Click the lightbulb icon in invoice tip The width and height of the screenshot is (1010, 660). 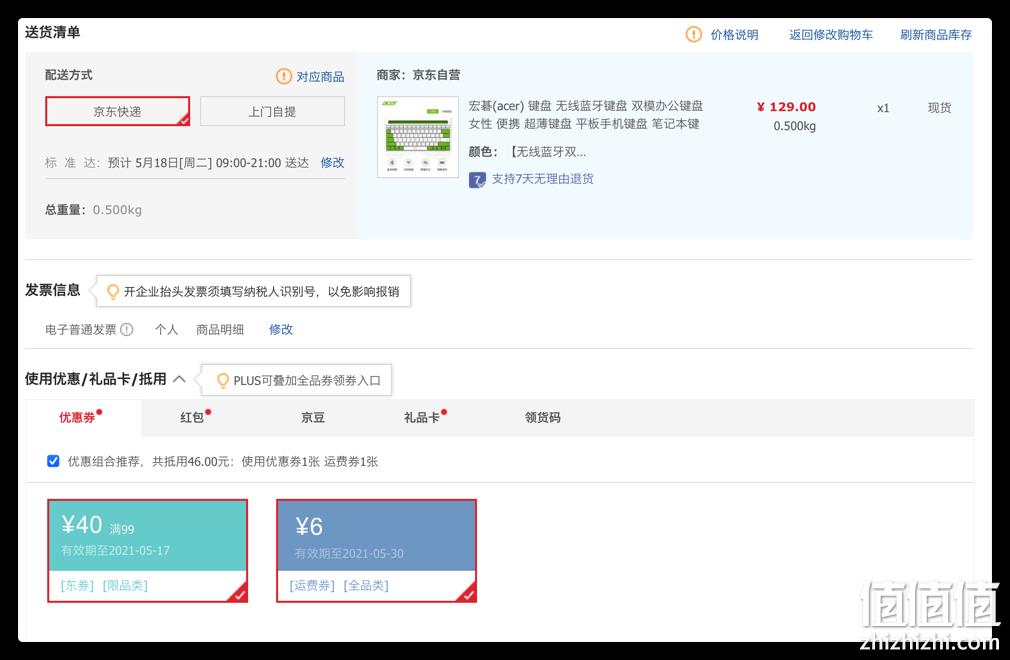(x=113, y=292)
